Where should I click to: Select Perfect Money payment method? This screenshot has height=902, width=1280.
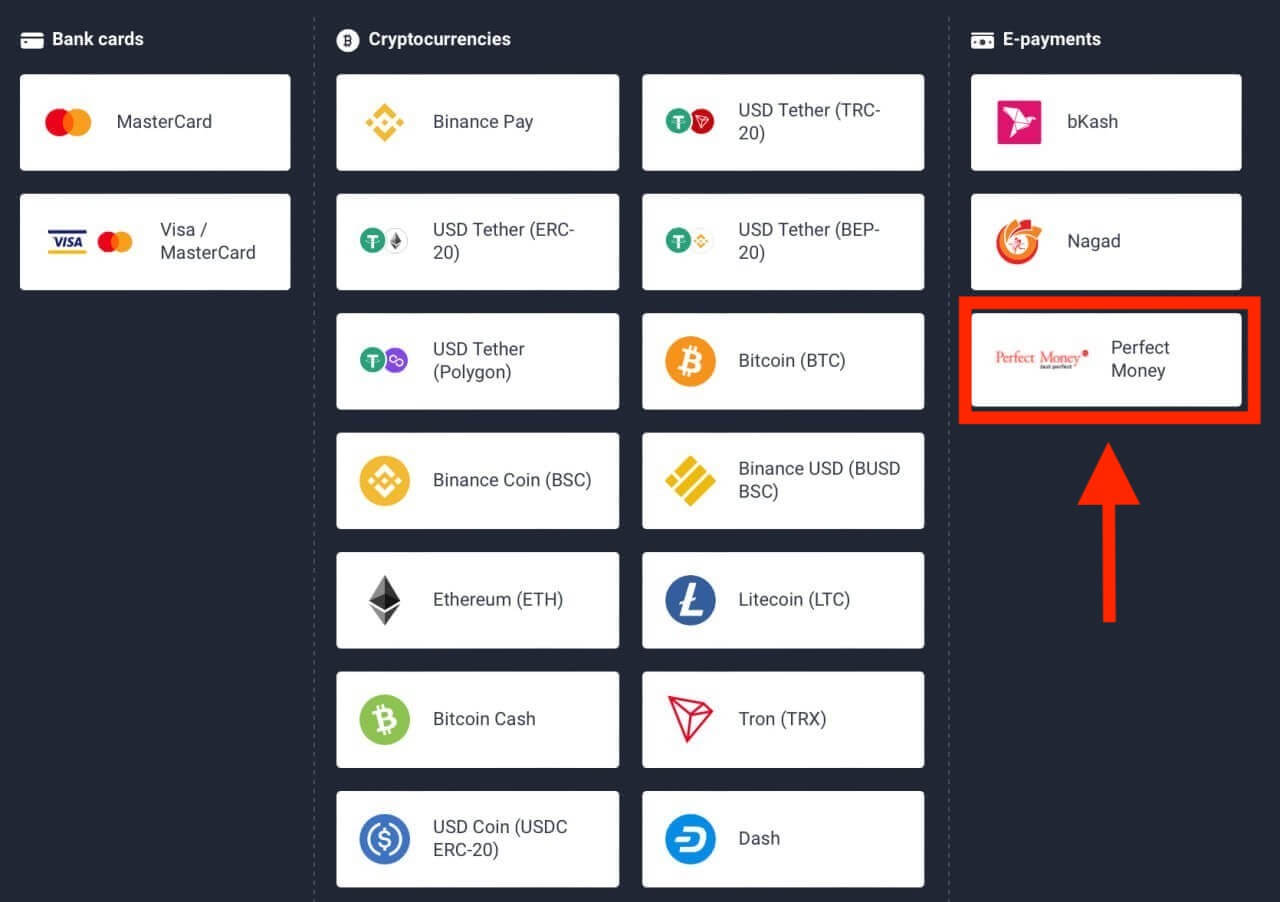(x=1106, y=360)
